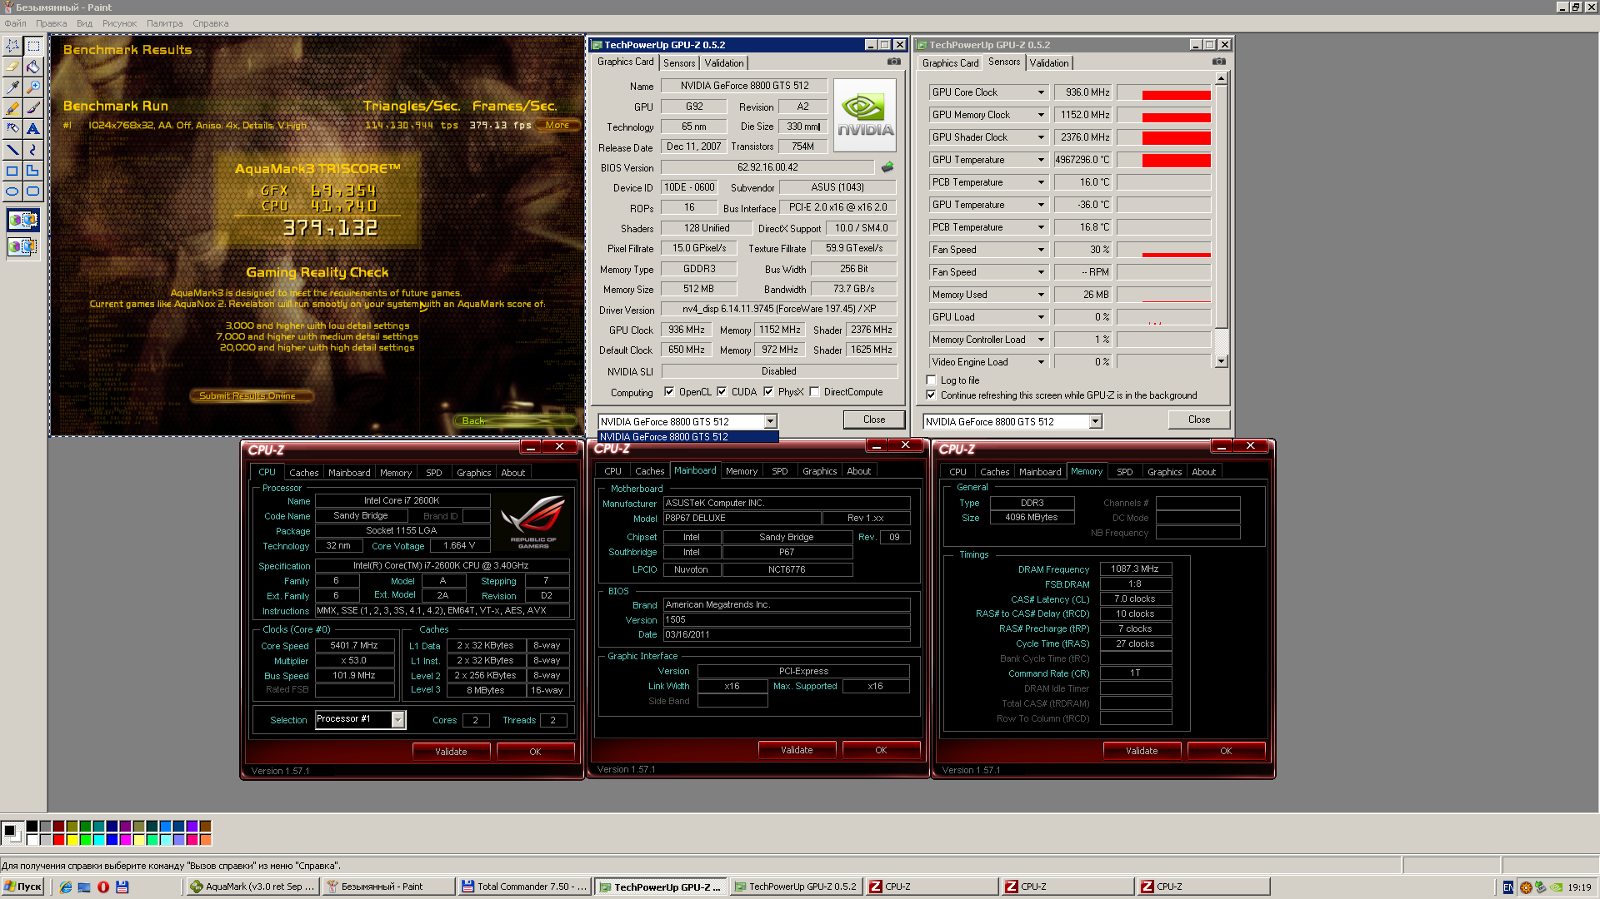Pick the yellow color swatch in palette
This screenshot has width=1600, height=899.
coord(72,839)
